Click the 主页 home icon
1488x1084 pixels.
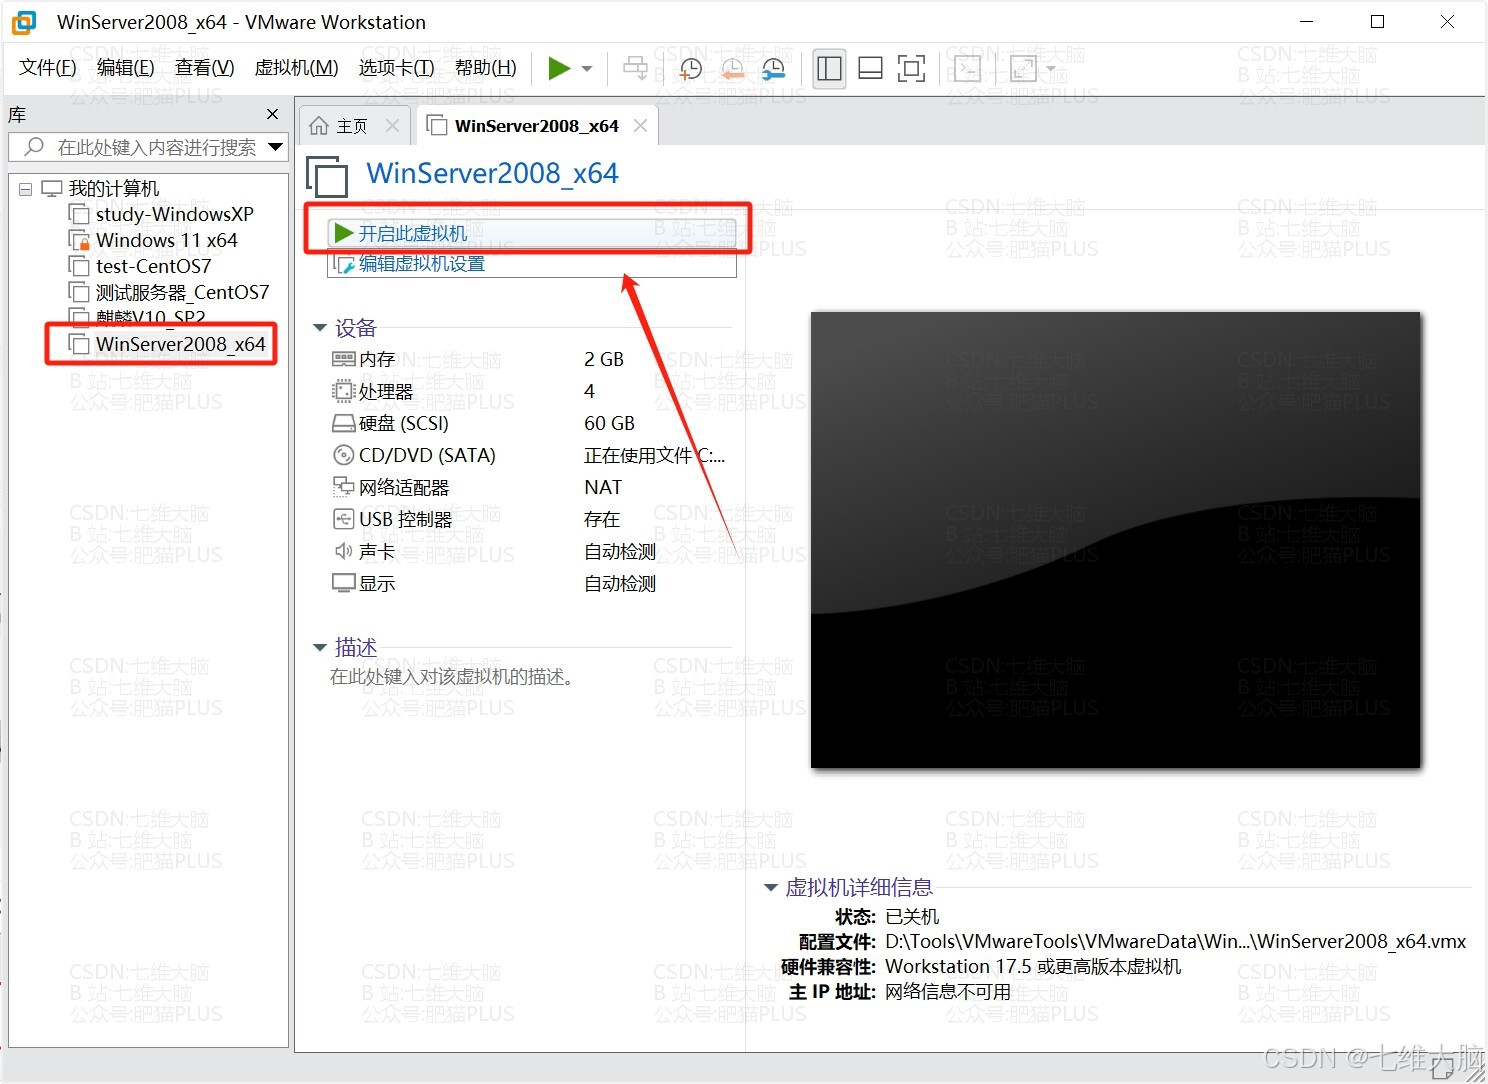coord(319,125)
